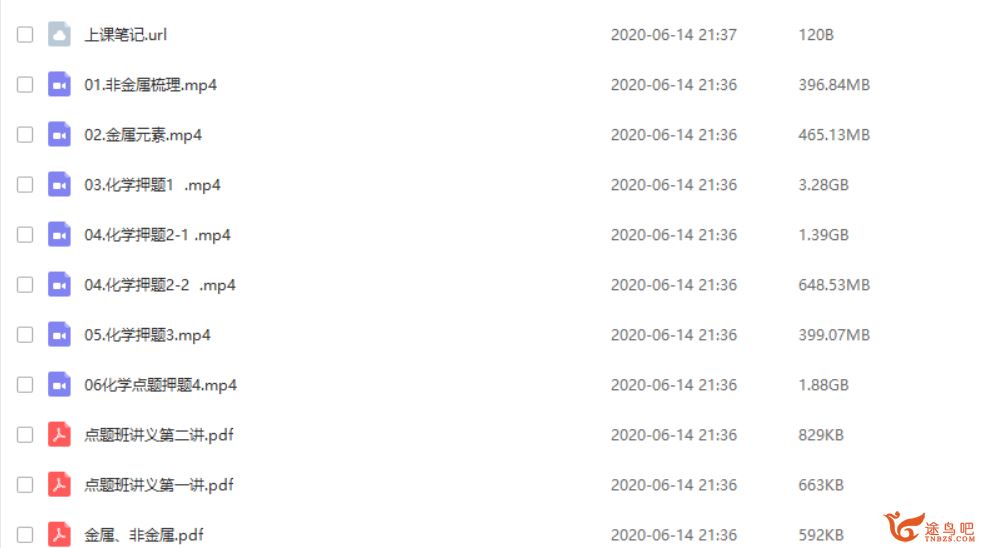
Task: Tick the checkbox for 上课笔记.url
Action: pyautogui.click(x=25, y=35)
